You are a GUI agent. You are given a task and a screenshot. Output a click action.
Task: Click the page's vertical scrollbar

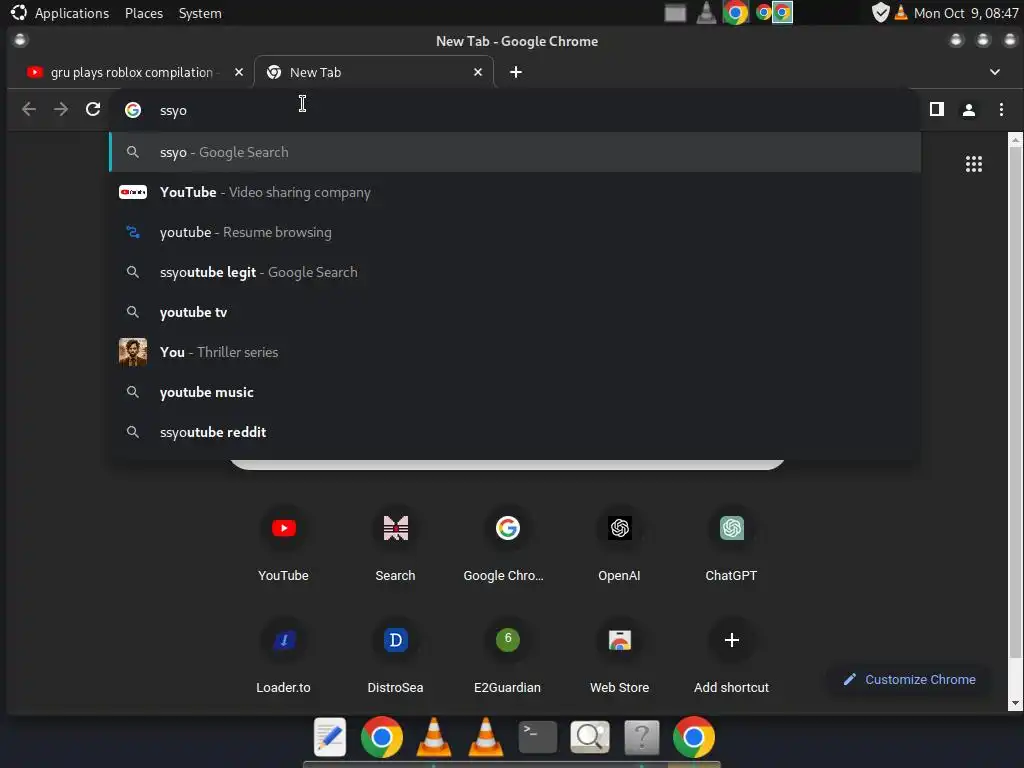click(1015, 402)
